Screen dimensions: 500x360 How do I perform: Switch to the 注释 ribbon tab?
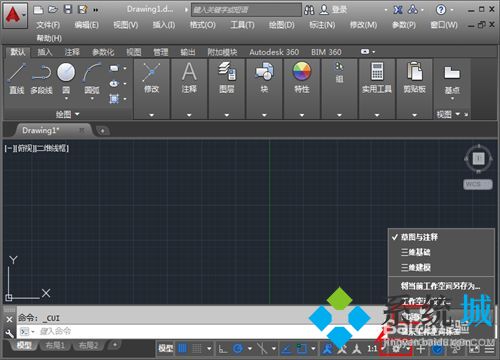[72, 52]
